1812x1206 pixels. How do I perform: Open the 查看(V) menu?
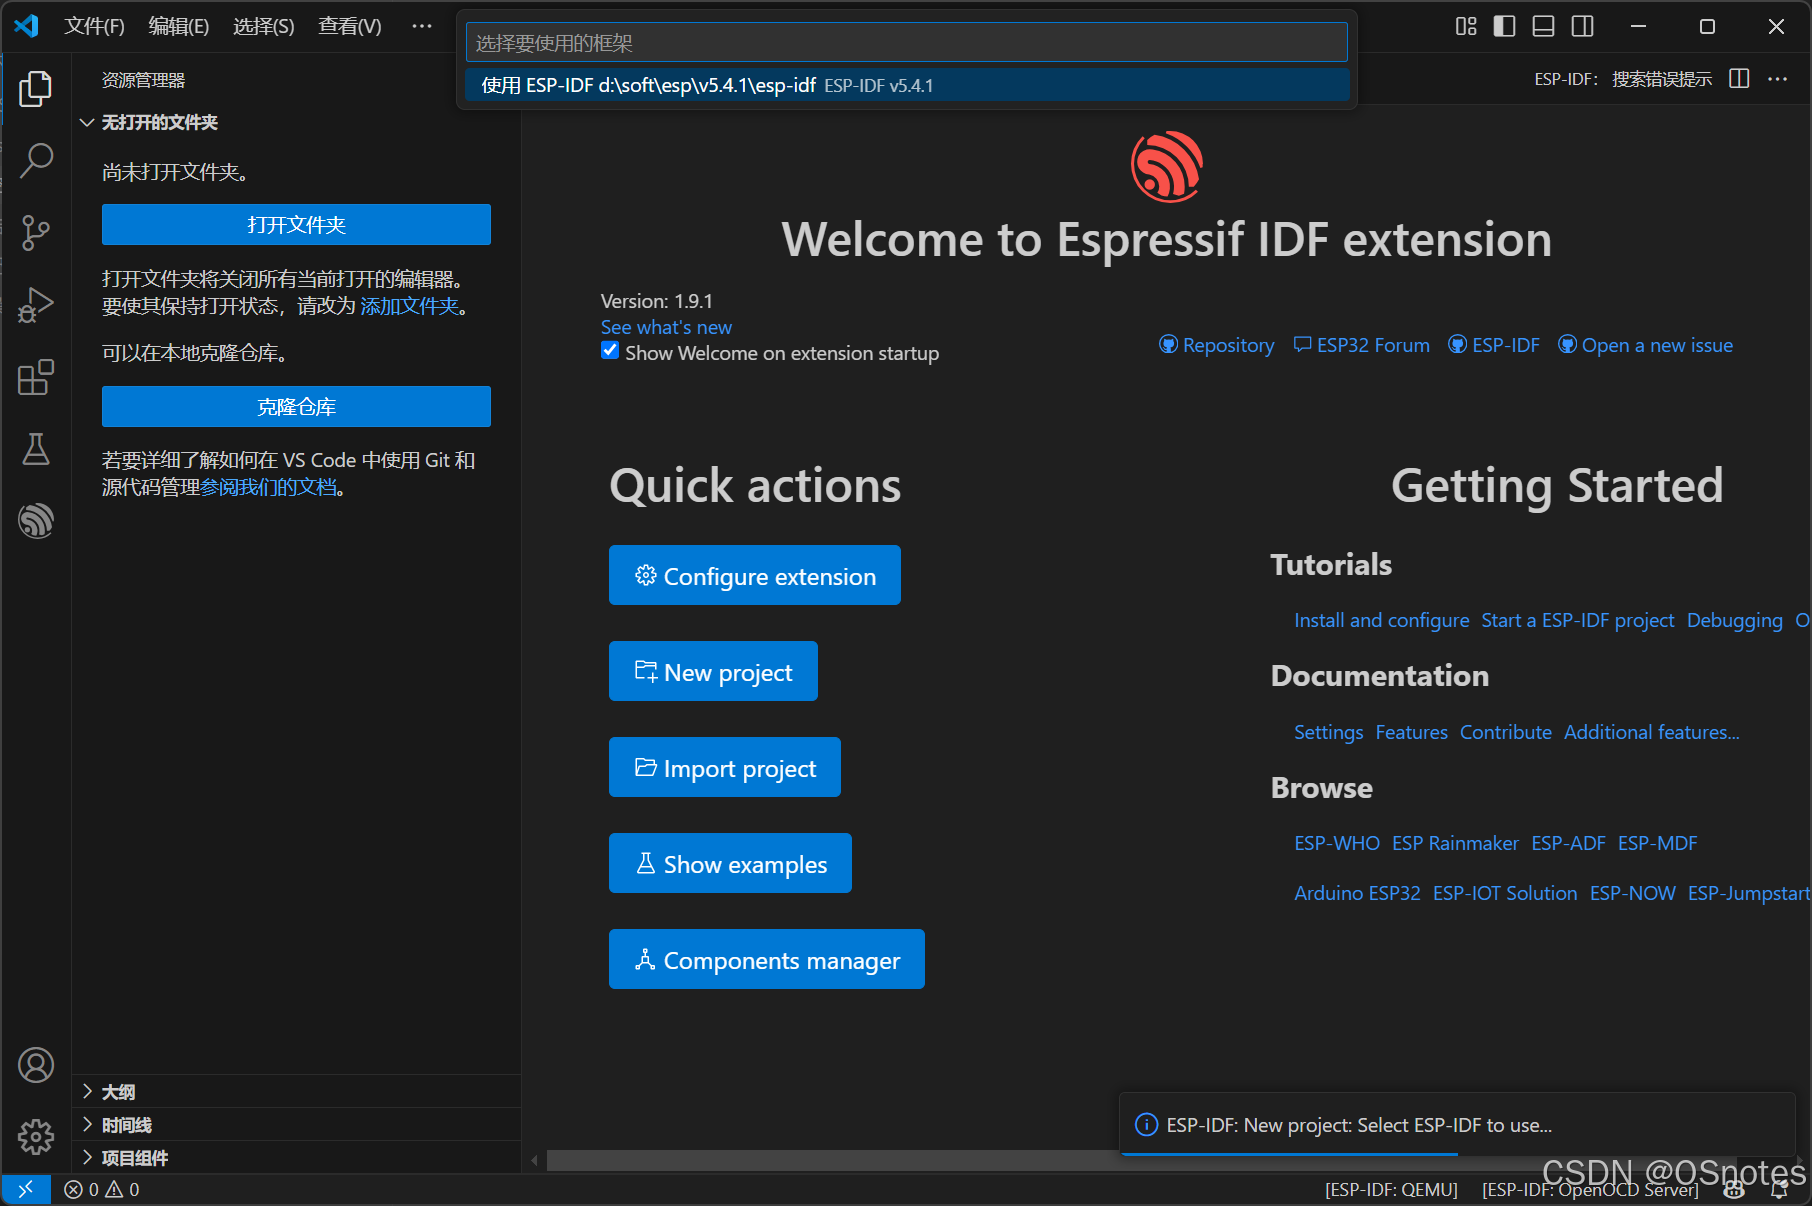pos(349,26)
